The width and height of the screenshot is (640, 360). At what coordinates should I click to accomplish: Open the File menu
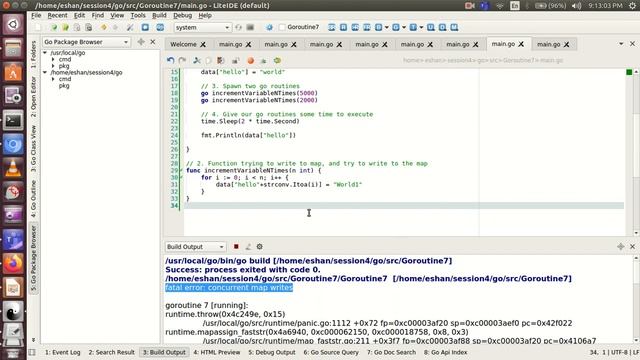(36, 16)
